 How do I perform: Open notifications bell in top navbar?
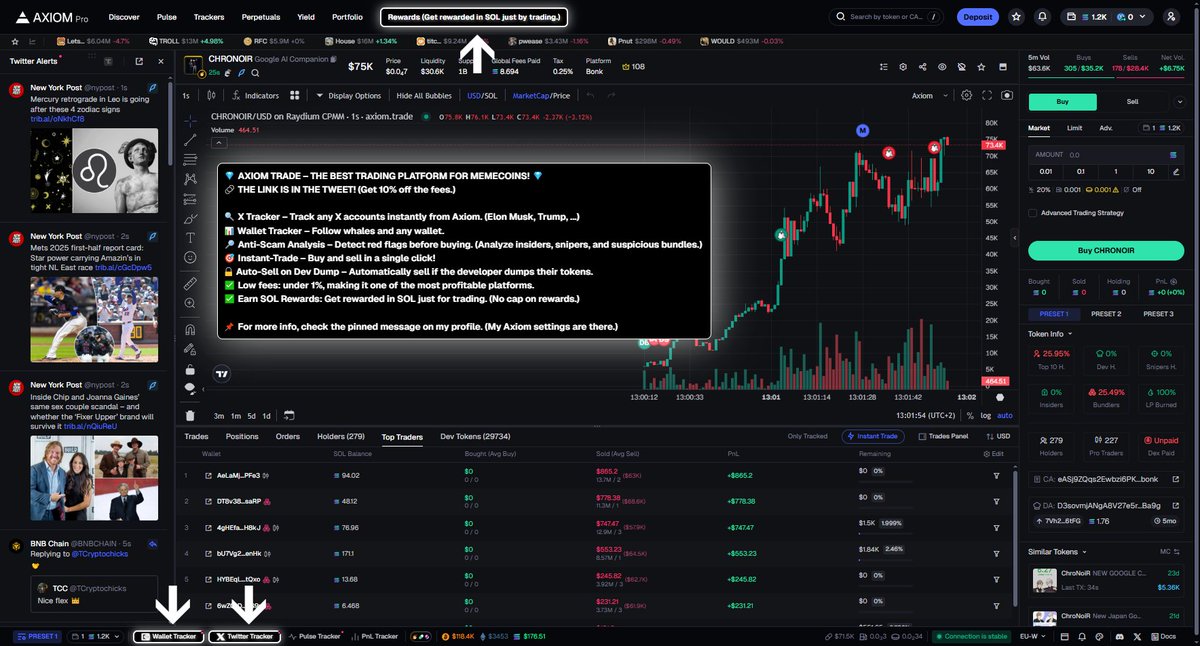[x=1043, y=17]
